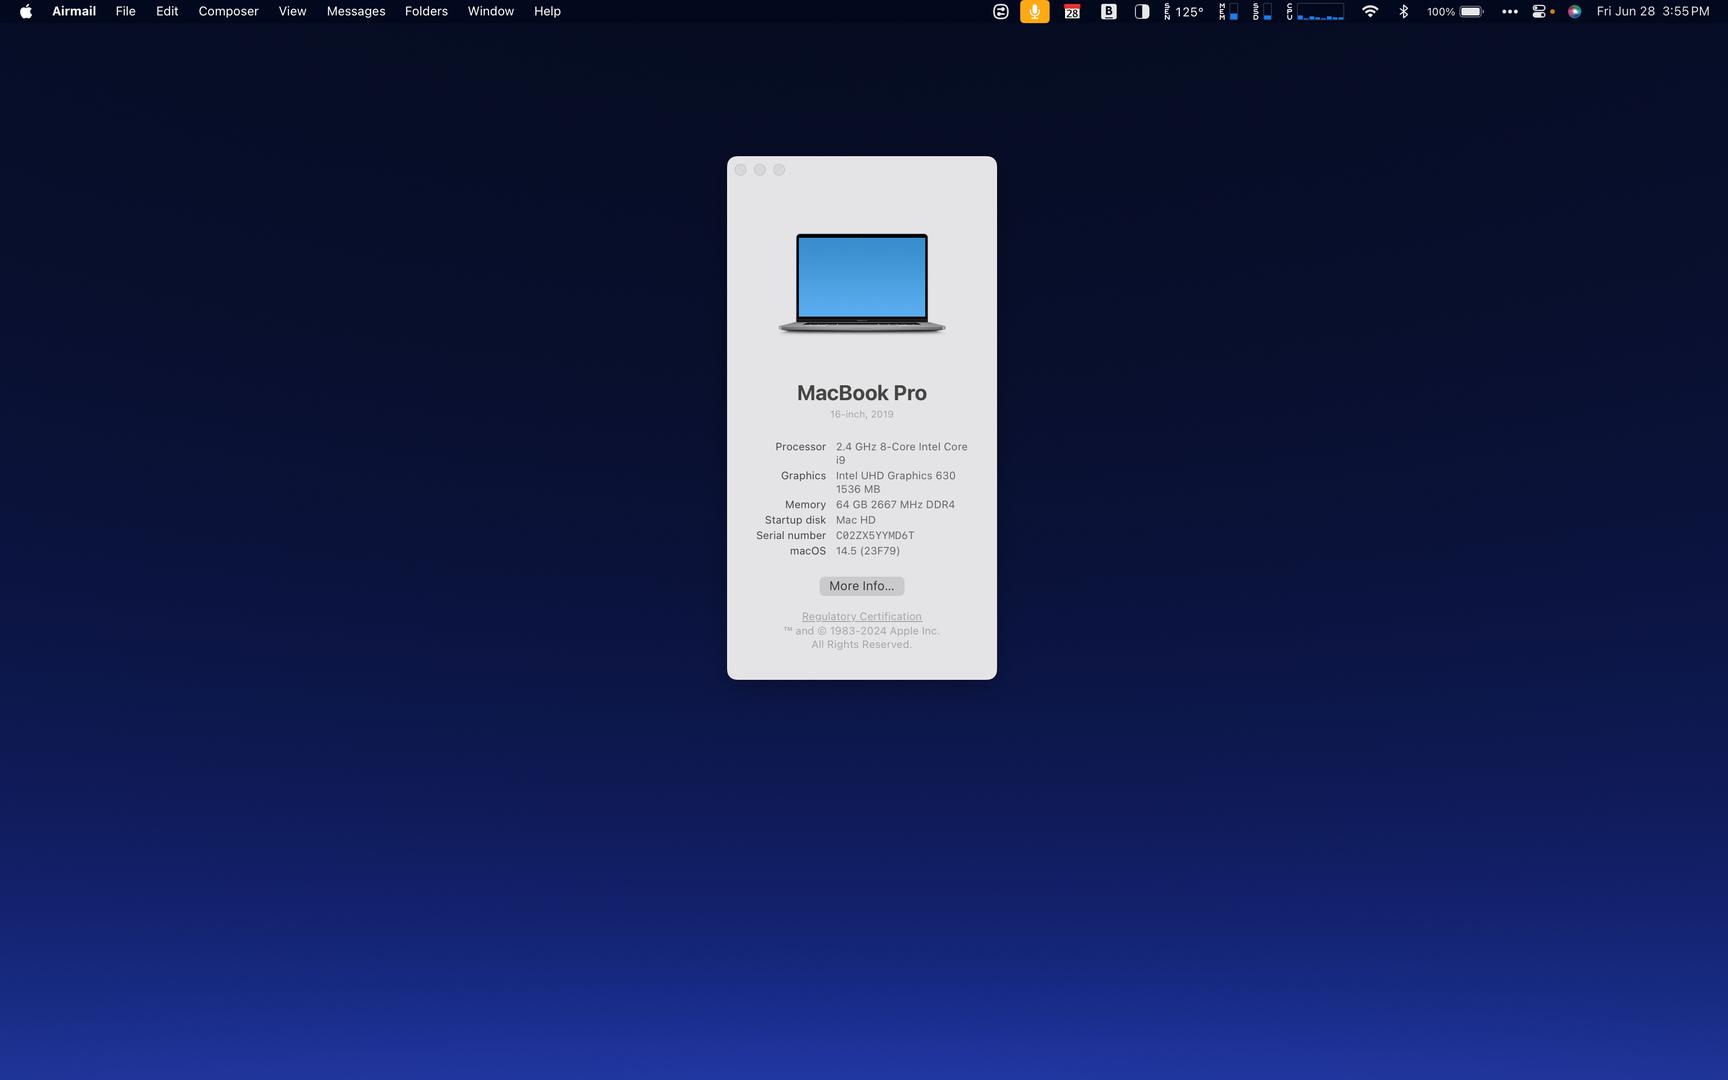Open the MEM memory usage monitor
The image size is (1728, 1080).
1229,11
